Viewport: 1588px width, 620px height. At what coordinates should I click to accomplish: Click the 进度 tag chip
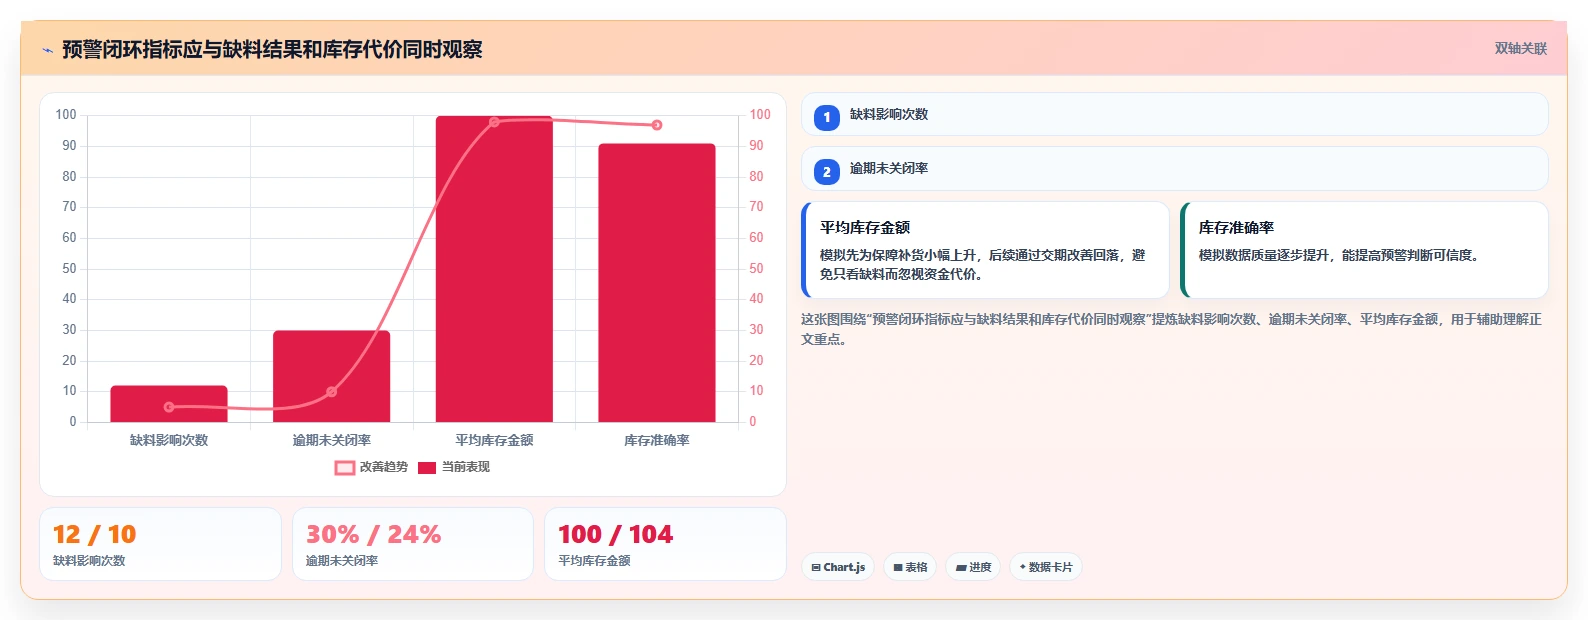[973, 567]
